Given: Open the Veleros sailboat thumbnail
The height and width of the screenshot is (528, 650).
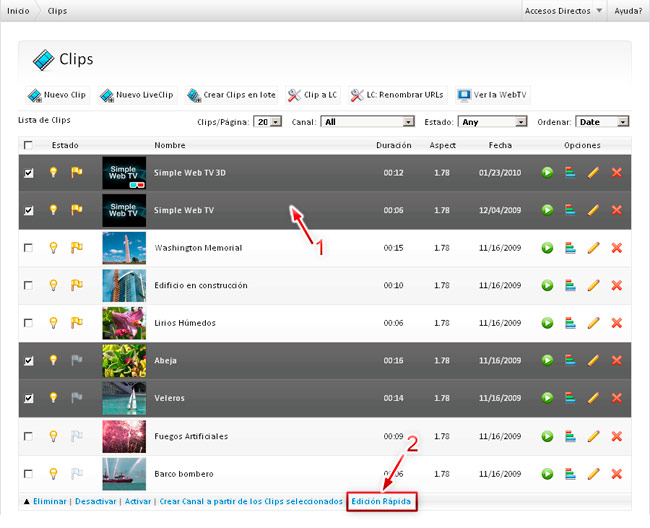Looking at the screenshot, I should click(x=124, y=398).
